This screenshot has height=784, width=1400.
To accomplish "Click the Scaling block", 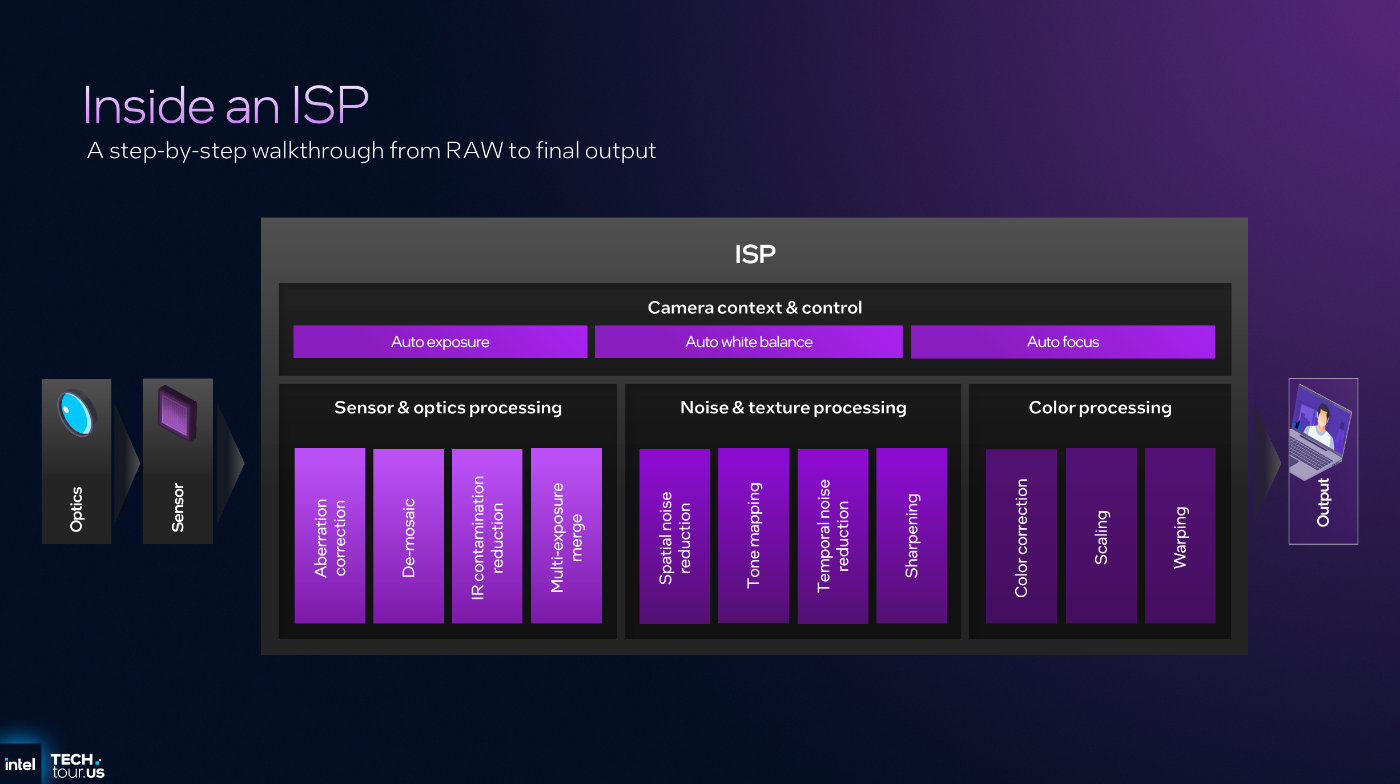I will point(1101,536).
